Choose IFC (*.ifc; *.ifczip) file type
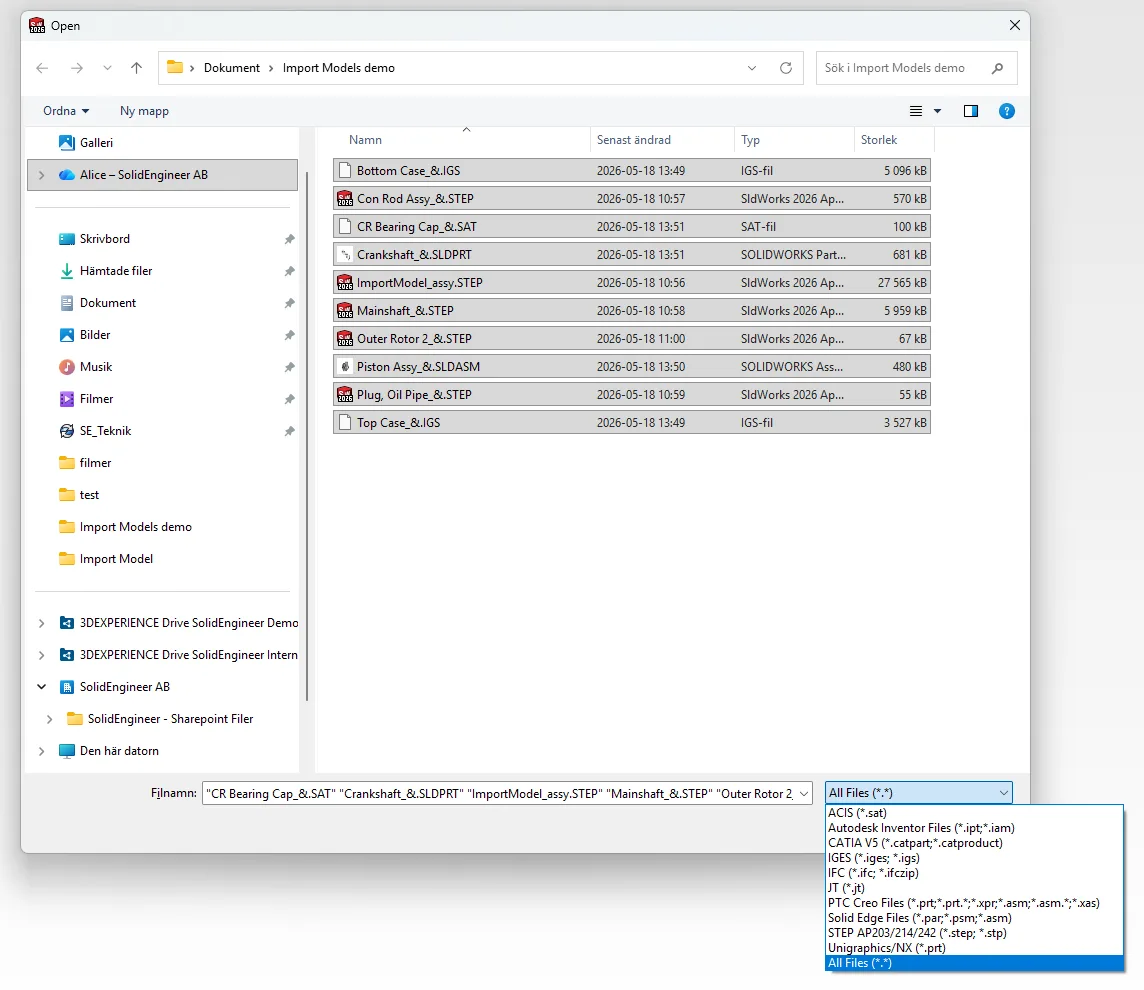 974,873
